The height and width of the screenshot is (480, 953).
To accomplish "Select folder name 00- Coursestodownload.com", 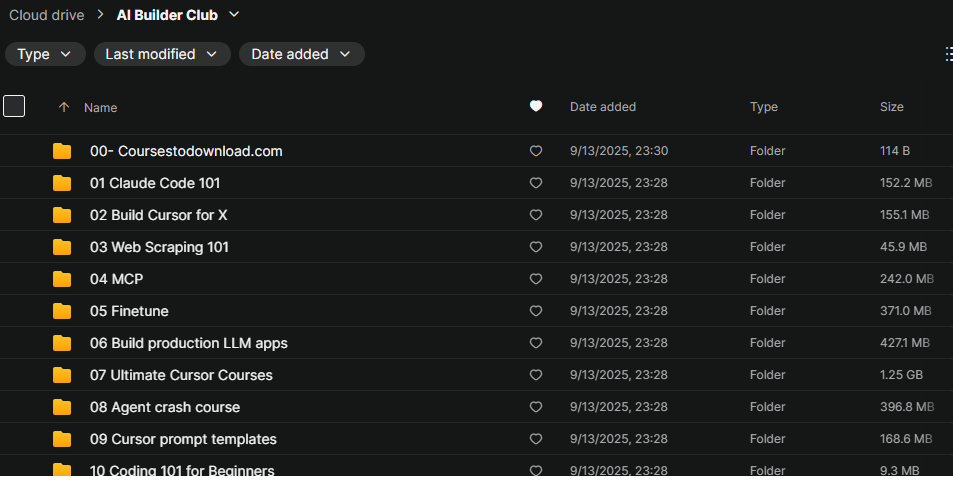I will pos(186,151).
